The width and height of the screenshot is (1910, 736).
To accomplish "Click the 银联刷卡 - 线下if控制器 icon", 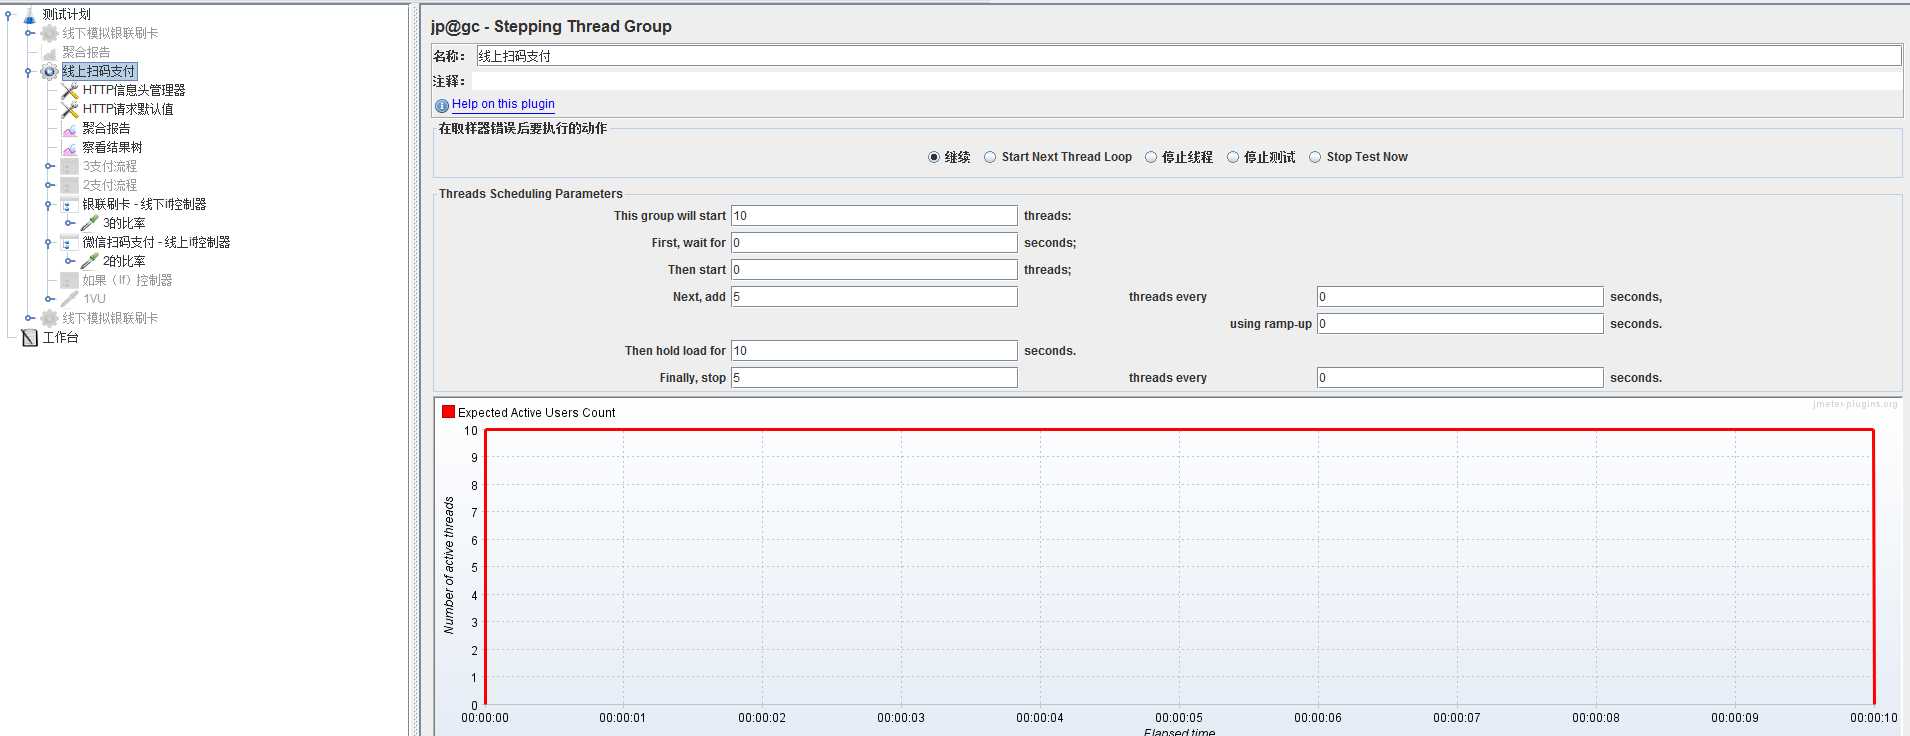I will click(70, 204).
